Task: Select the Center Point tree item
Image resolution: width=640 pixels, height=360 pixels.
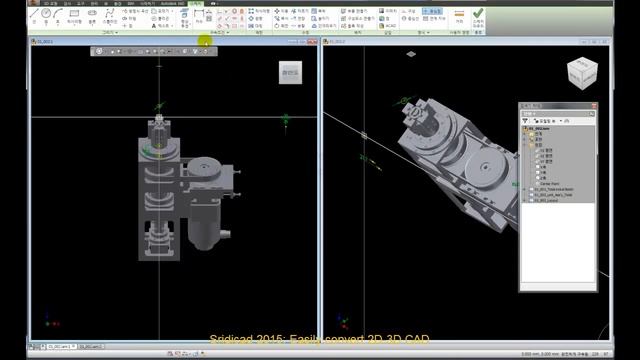Action: click(x=546, y=184)
